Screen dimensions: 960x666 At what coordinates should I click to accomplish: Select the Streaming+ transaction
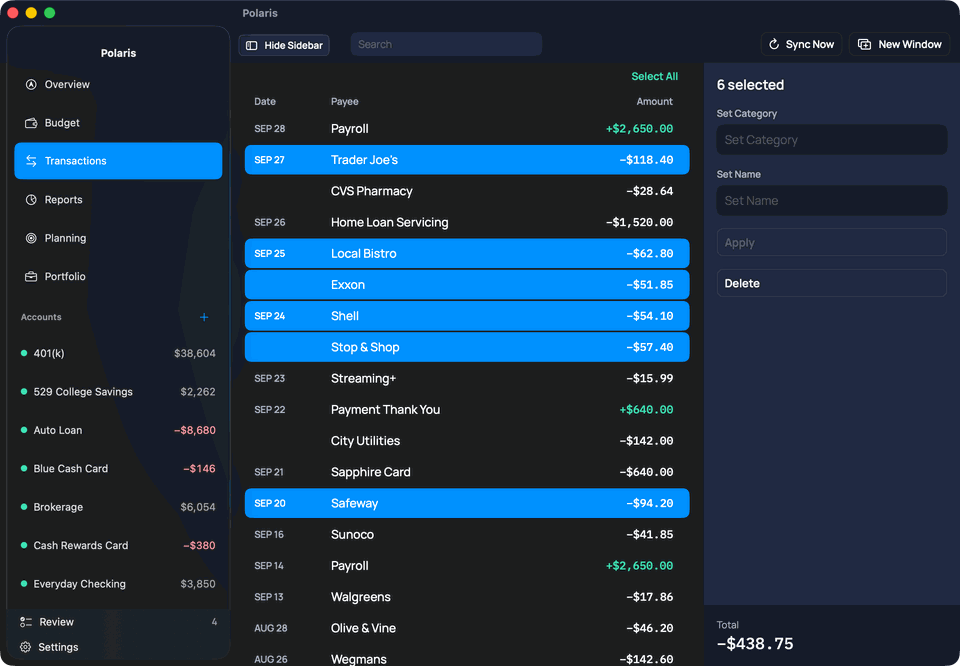click(467, 378)
